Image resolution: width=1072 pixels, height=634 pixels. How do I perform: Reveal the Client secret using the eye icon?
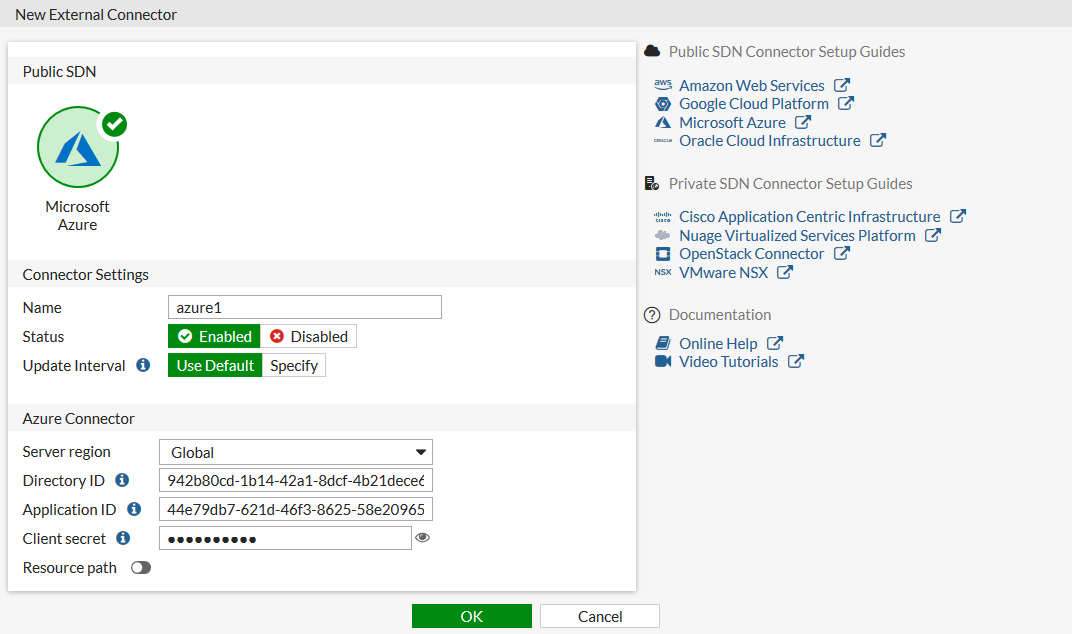coord(422,537)
